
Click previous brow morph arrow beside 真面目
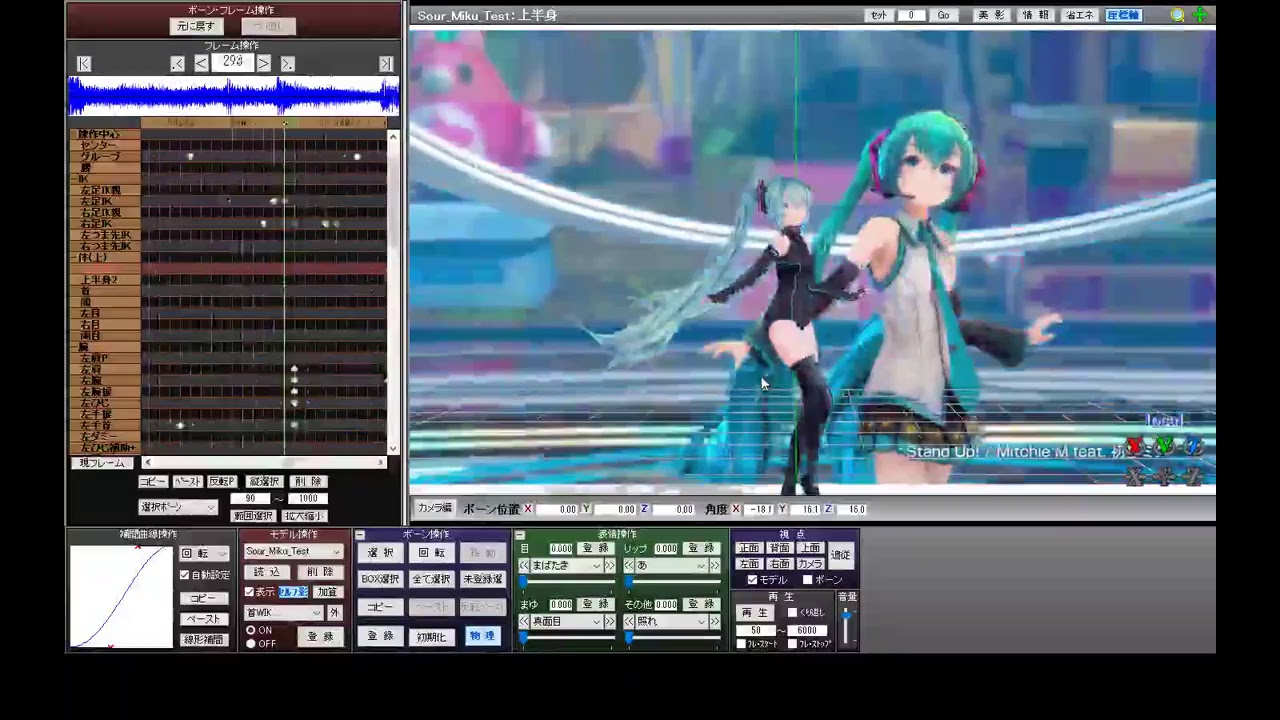click(524, 622)
